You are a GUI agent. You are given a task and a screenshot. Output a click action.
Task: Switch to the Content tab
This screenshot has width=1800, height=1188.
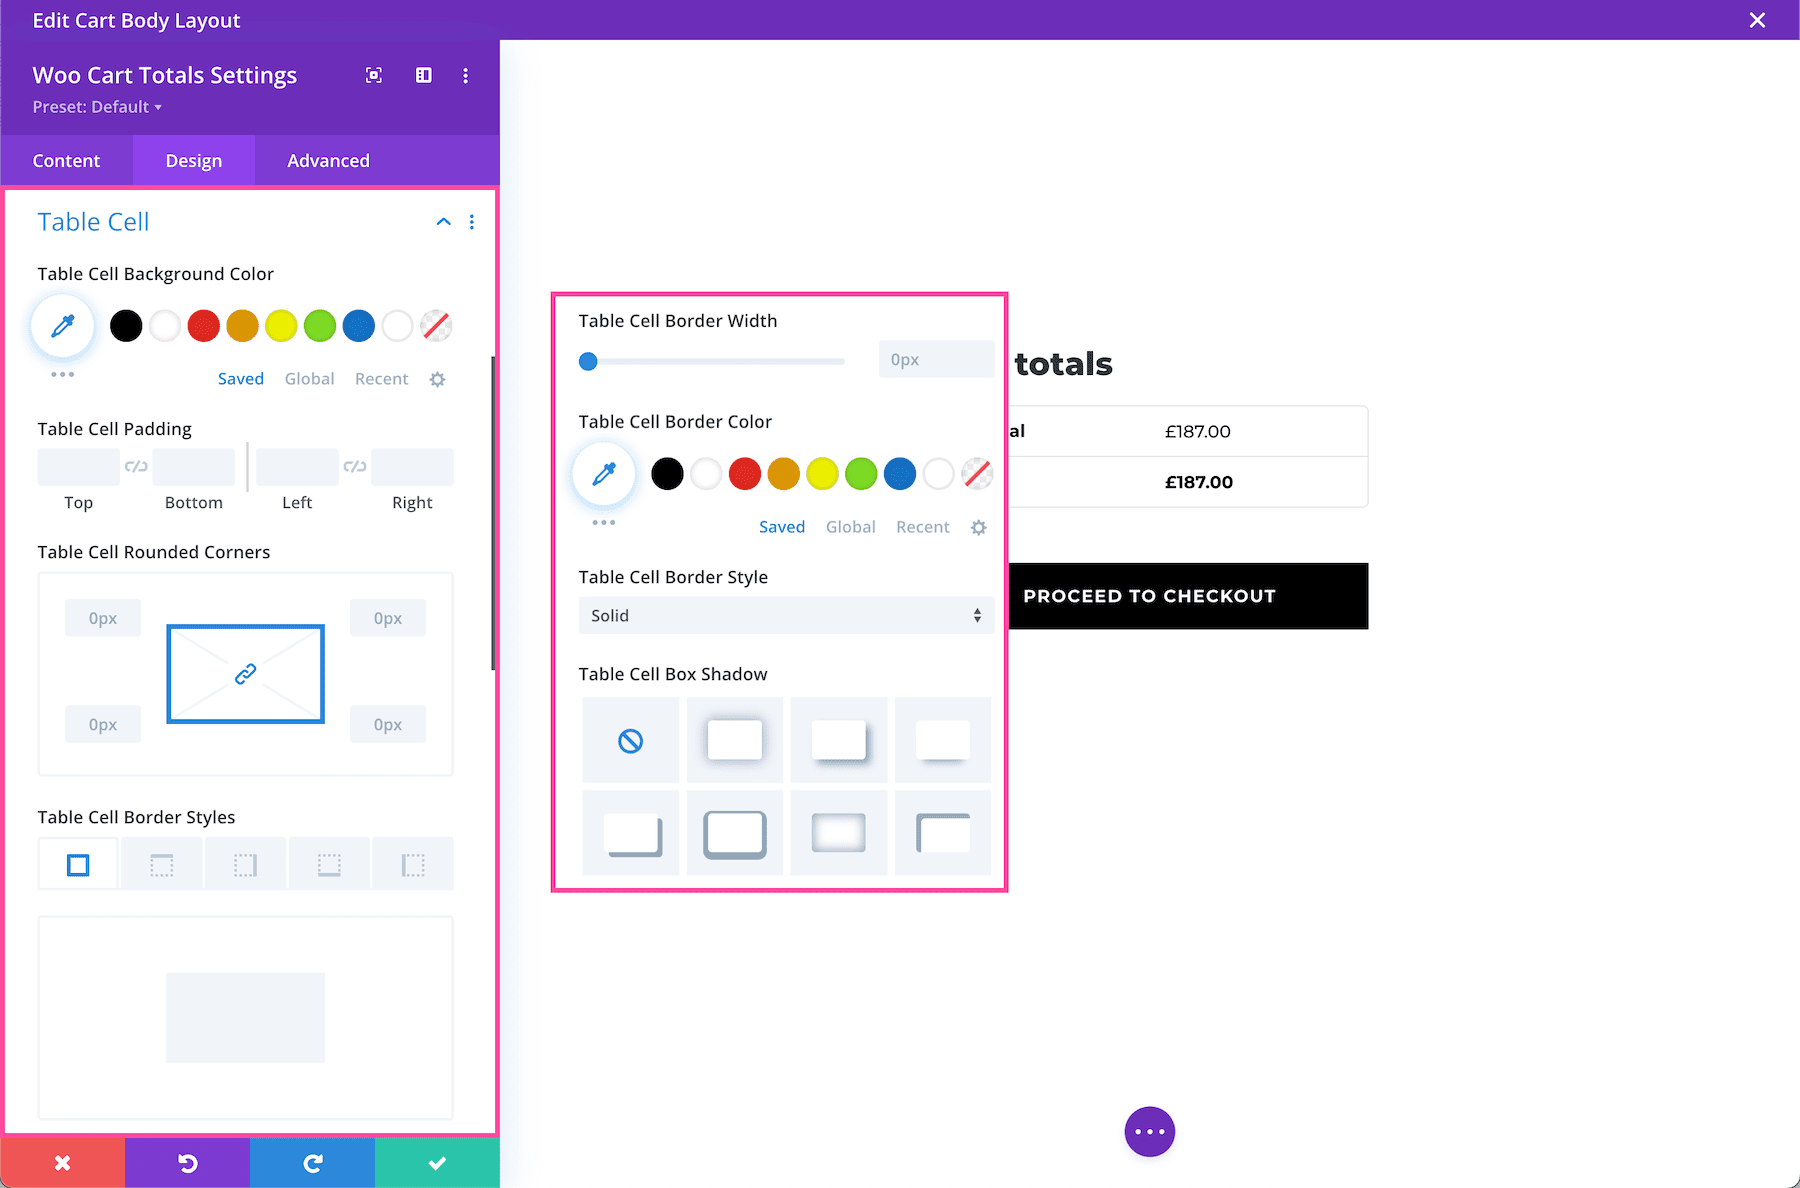[66, 160]
